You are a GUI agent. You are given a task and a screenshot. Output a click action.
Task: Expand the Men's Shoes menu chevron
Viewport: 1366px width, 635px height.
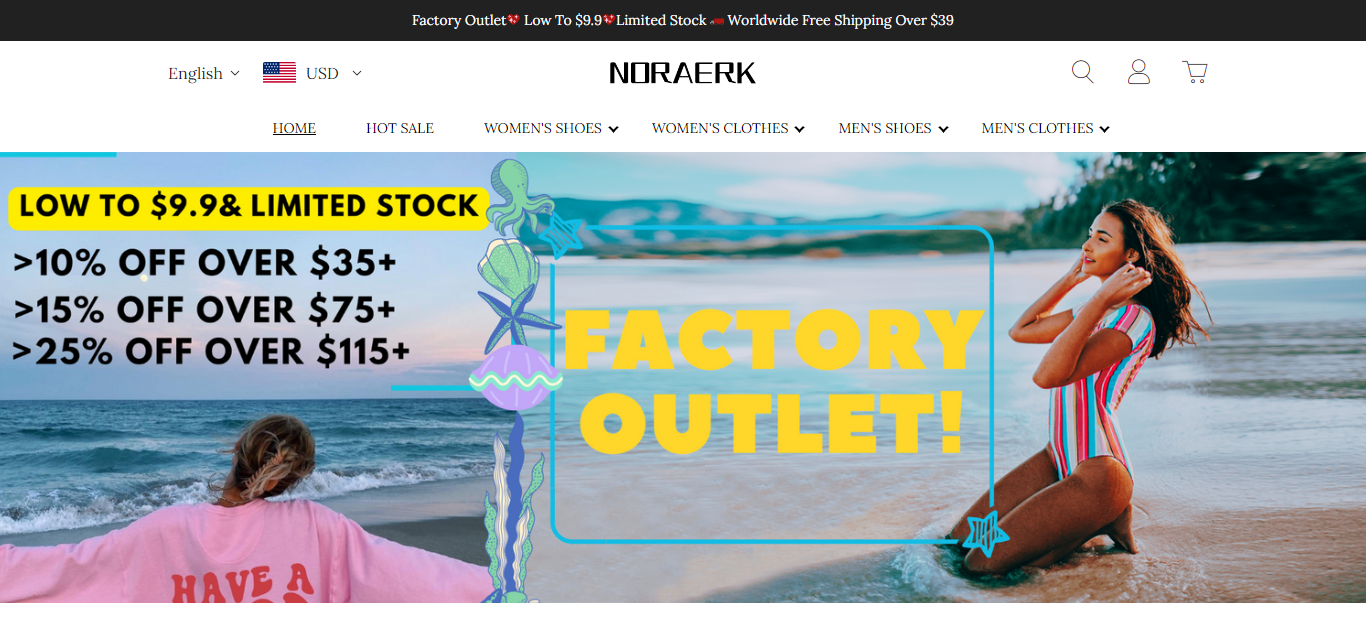tap(942, 129)
